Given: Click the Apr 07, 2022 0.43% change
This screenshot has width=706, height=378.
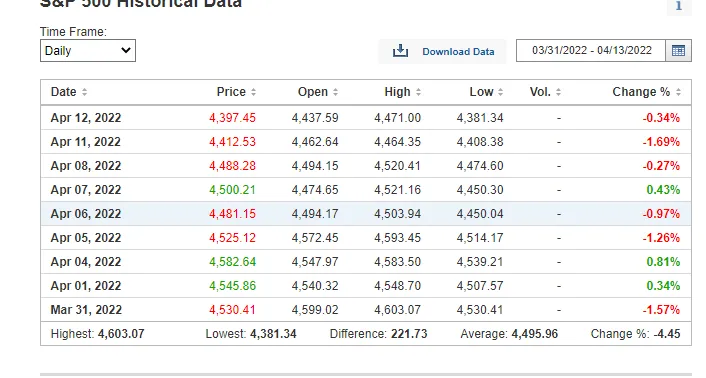Looking at the screenshot, I should pyautogui.click(x=663, y=190).
